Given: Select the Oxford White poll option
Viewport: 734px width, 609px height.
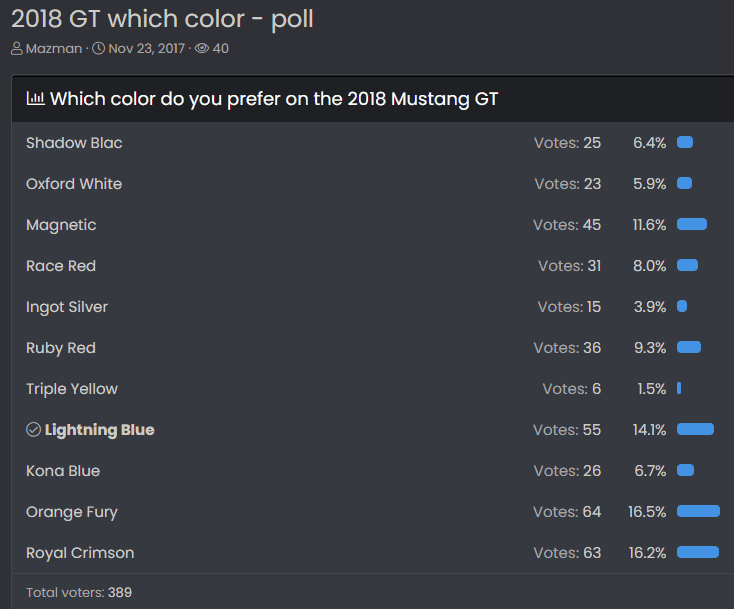Looking at the screenshot, I should click(74, 184).
